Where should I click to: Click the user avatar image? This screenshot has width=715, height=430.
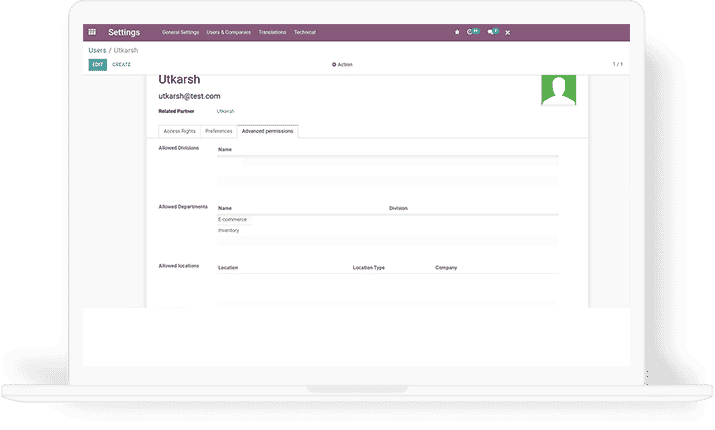[x=559, y=90]
